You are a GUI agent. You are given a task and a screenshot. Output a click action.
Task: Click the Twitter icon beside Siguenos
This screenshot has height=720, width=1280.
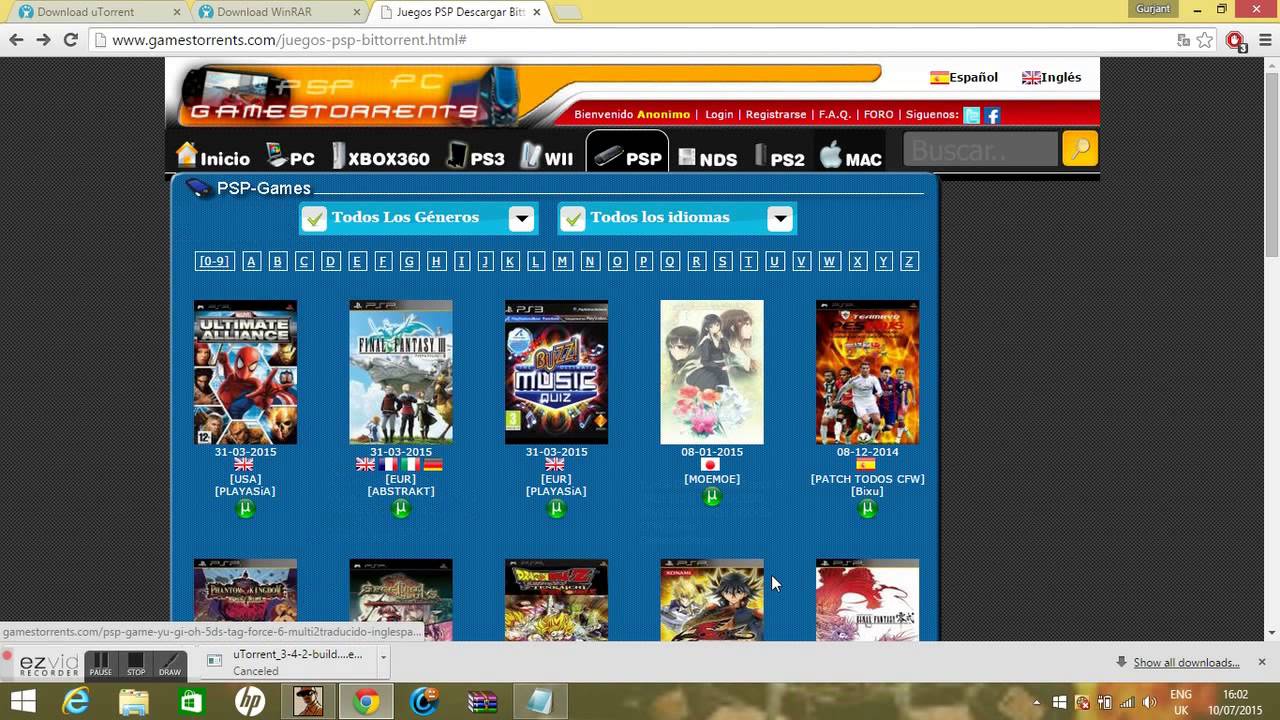pos(971,115)
